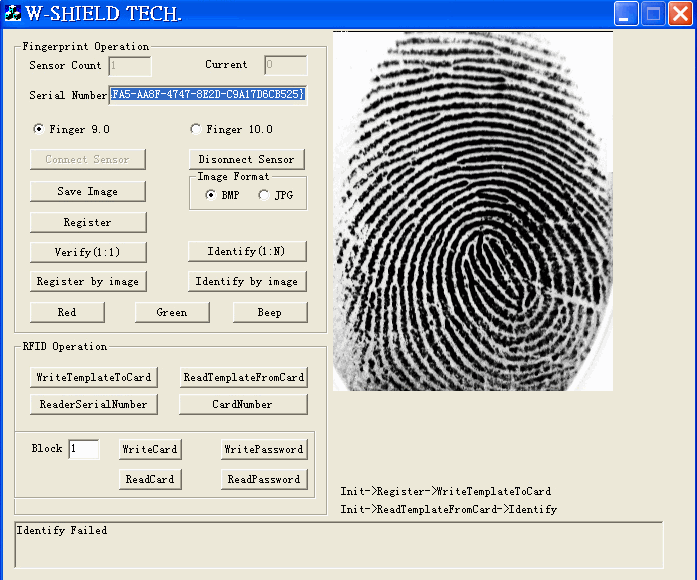Image resolution: width=697 pixels, height=580 pixels.
Task: Click the ReadCard button
Action: pos(150,480)
